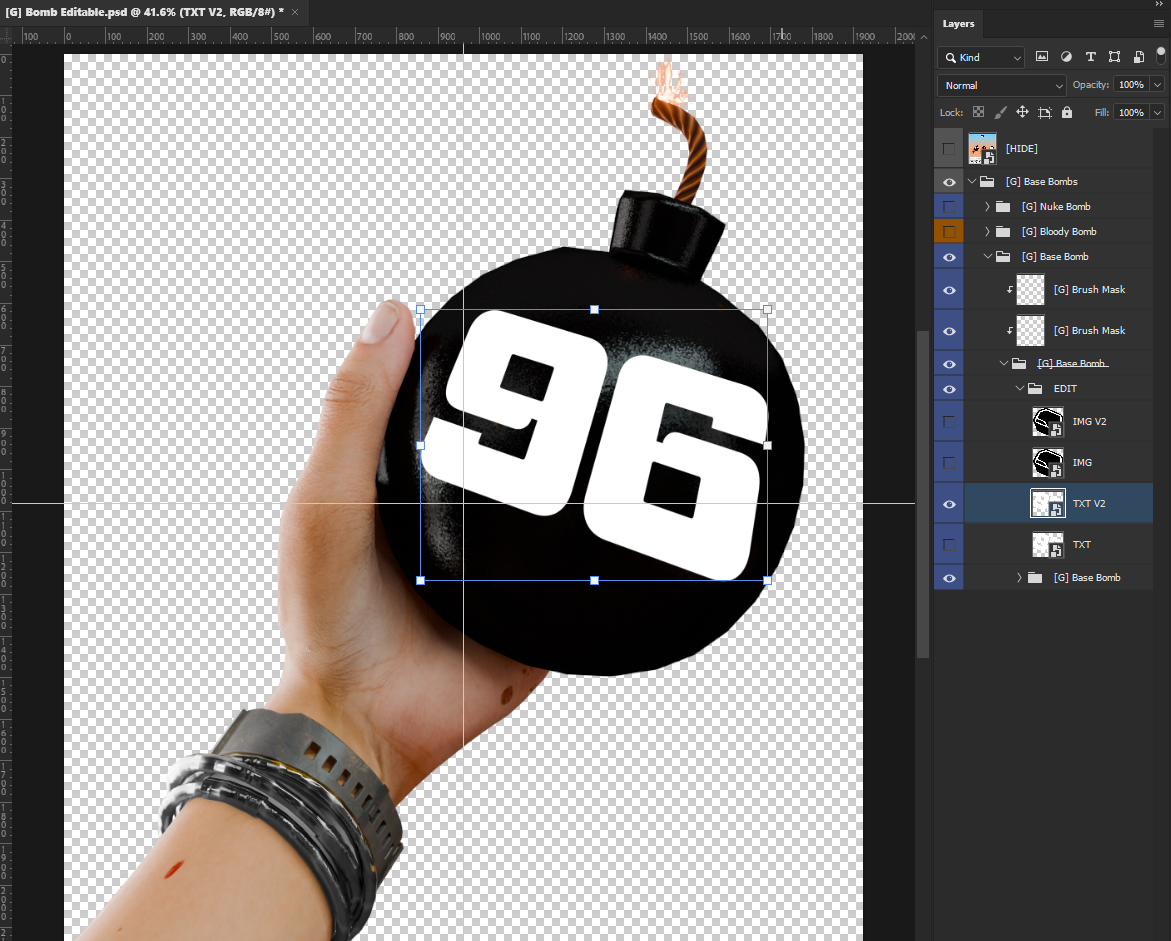1171x941 pixels.
Task: Hide the [G] Base Bombs group
Action: tap(949, 182)
